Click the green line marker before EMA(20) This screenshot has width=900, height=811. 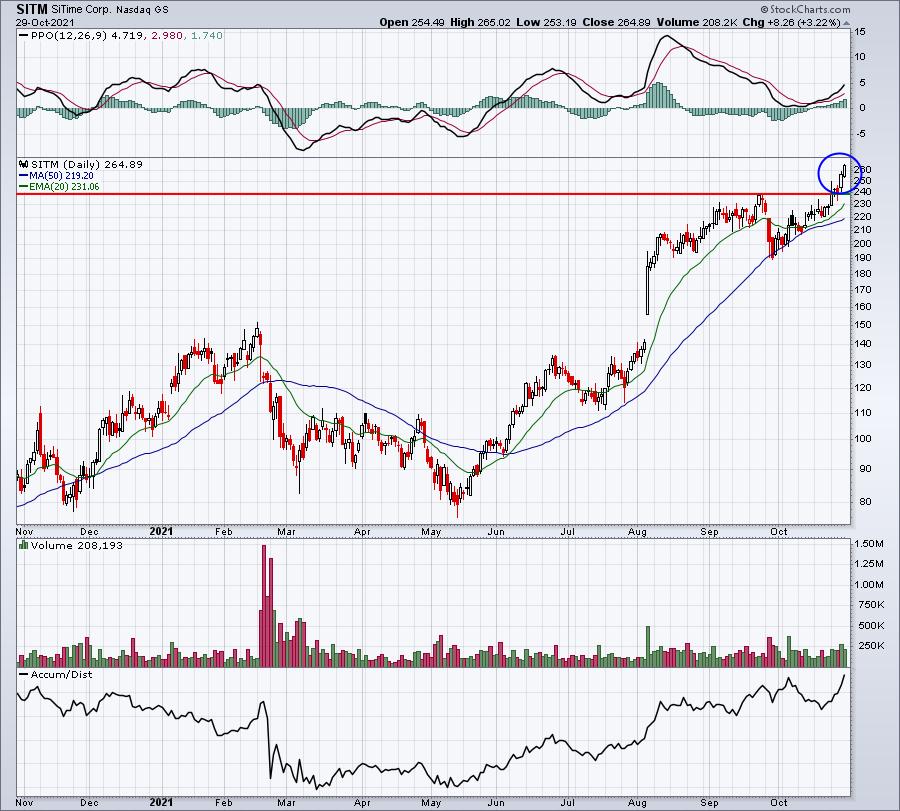[x=24, y=187]
